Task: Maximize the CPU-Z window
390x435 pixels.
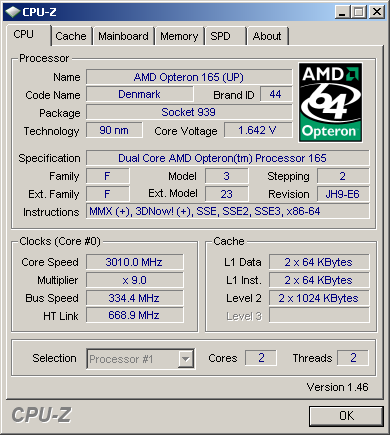Action: (359, 12)
